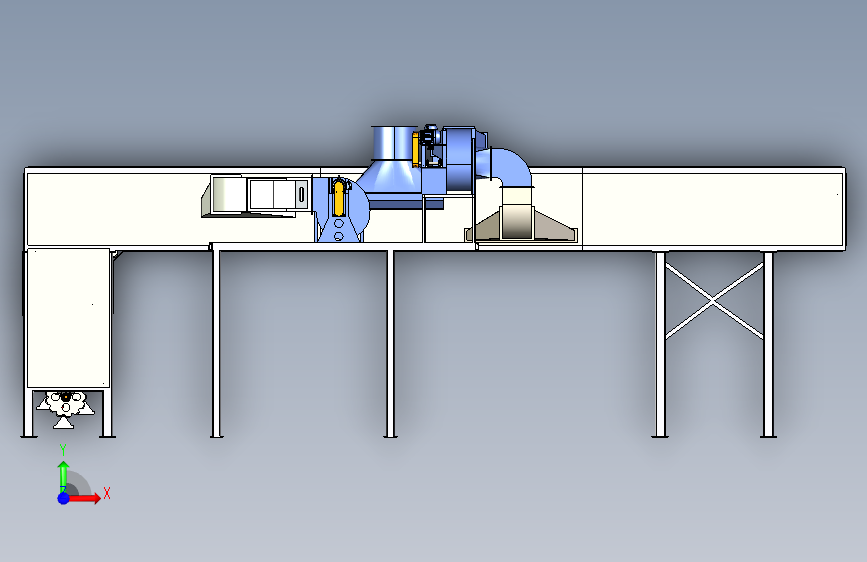Select the middle support leg
This screenshot has height=562, width=867.
point(390,344)
